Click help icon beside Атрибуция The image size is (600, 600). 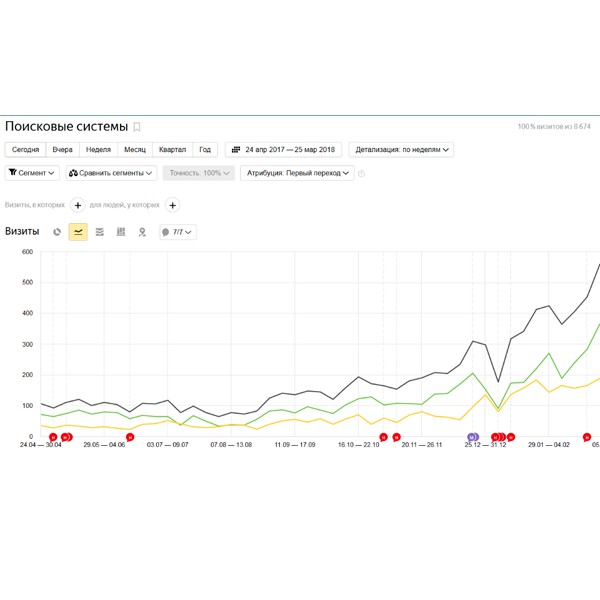coord(361,173)
